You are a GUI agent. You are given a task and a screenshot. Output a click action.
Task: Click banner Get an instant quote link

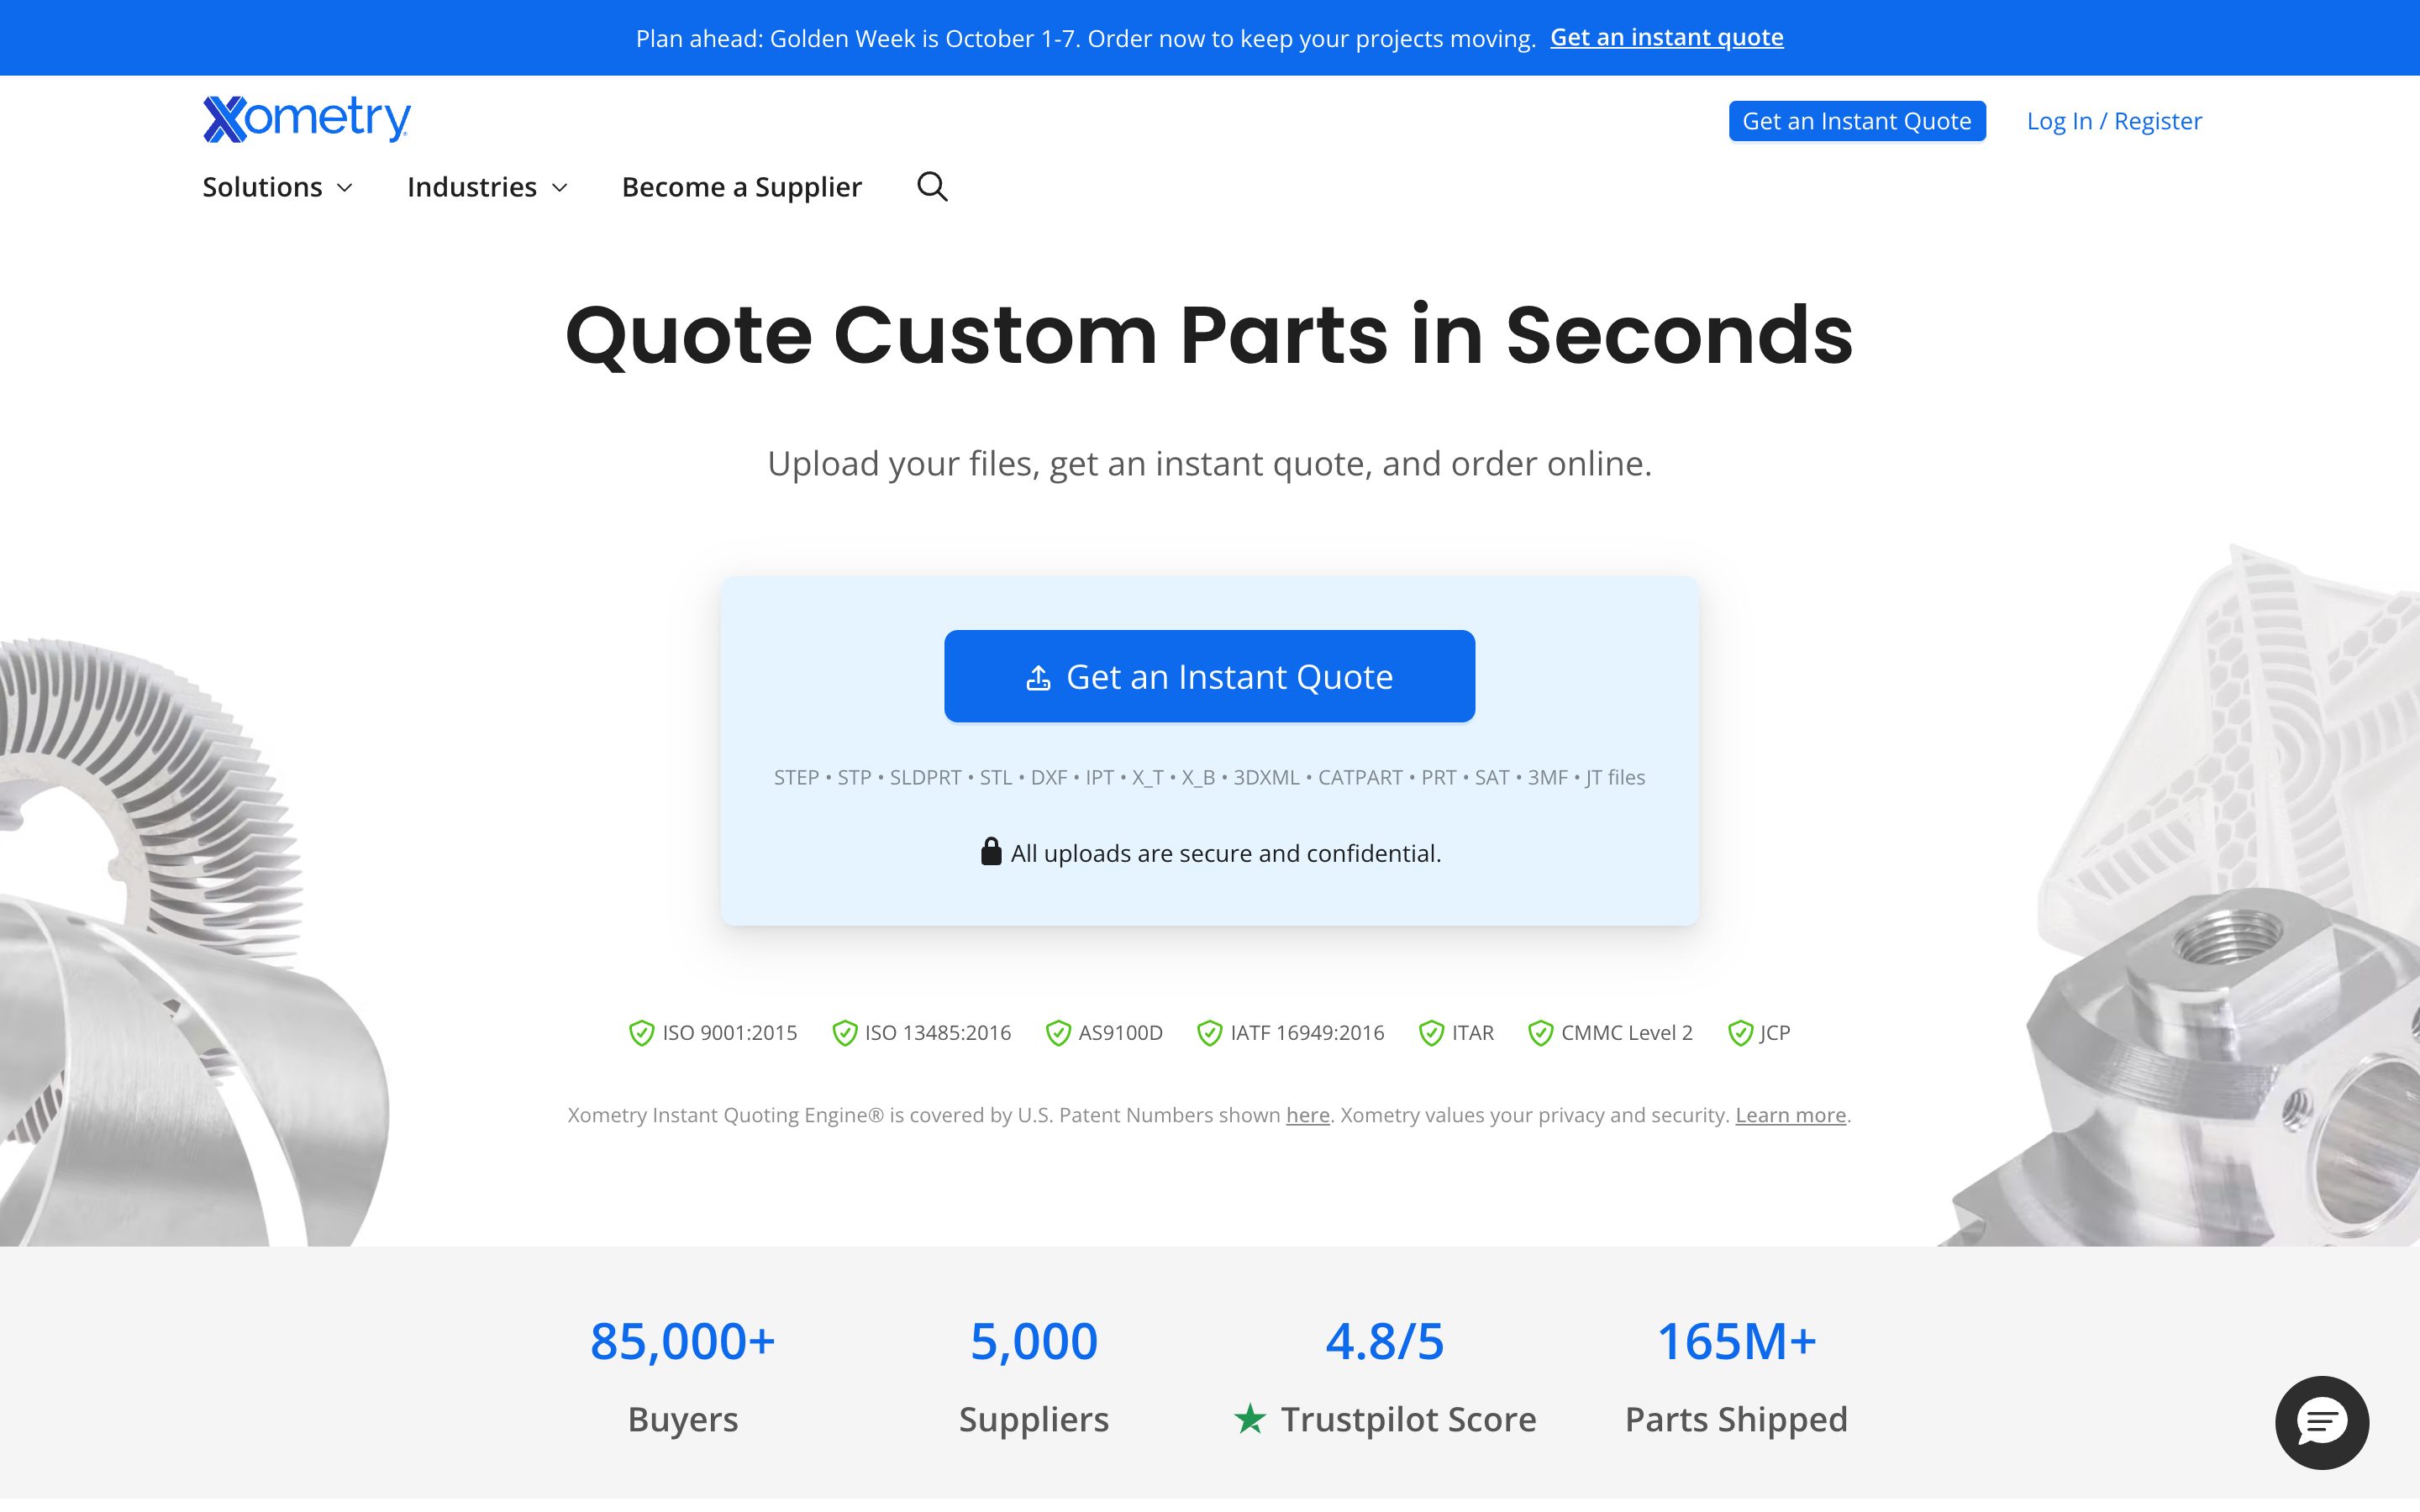pos(1666,38)
